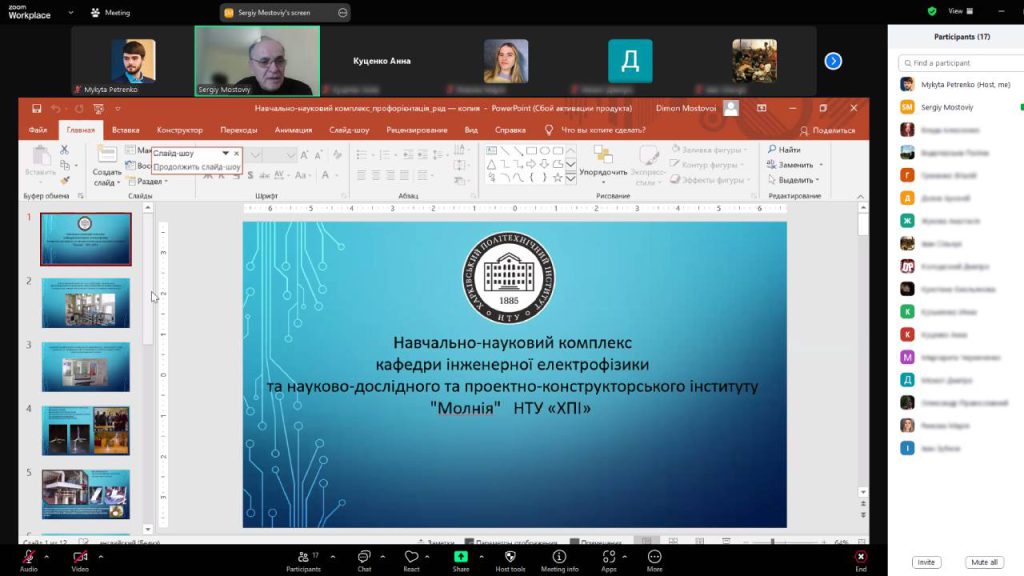Screen dimensions: 1024x576
Task: Open the React emoji menu
Action: (411, 557)
